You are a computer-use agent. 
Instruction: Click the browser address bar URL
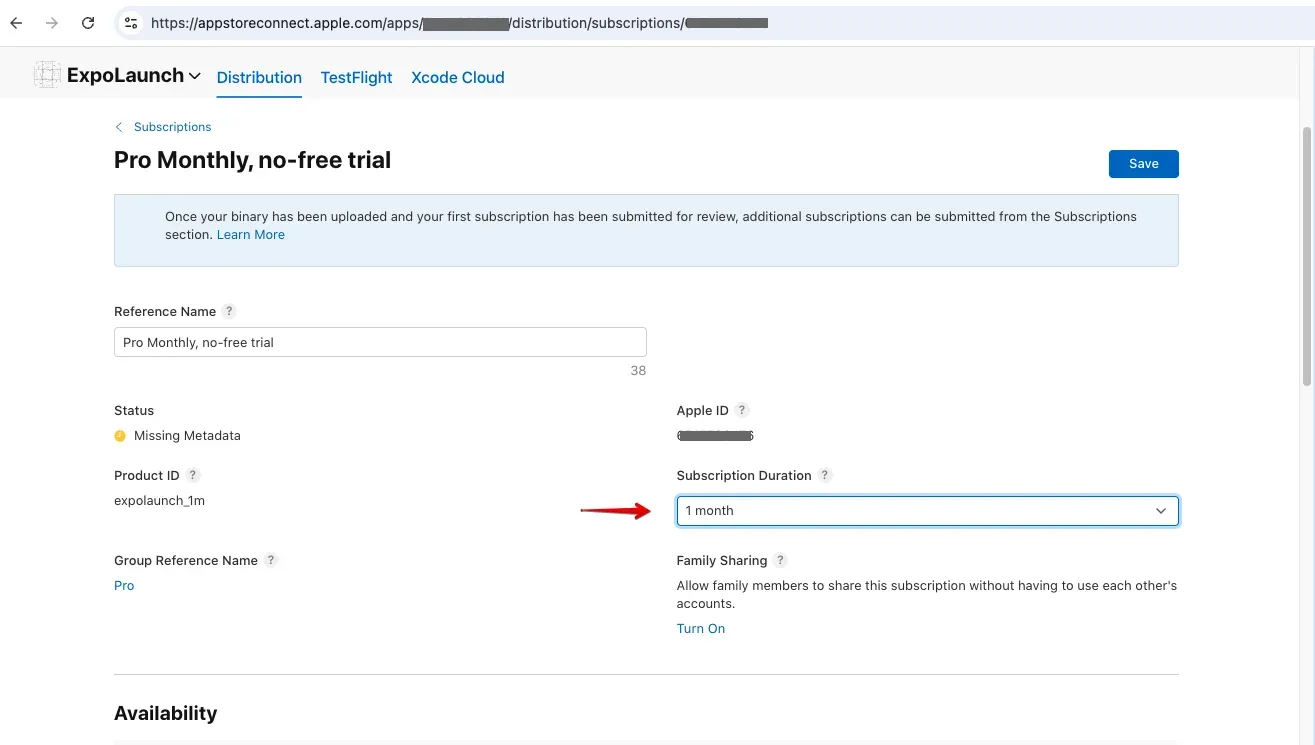[x=460, y=23]
